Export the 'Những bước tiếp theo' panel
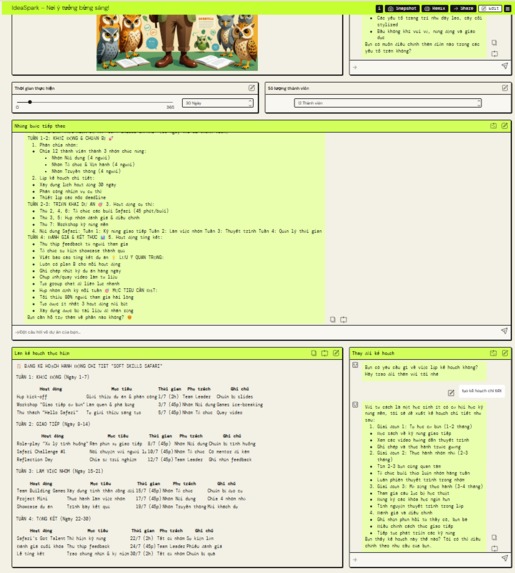Image resolution: width=515 pixels, height=573 pixels. (x=493, y=126)
